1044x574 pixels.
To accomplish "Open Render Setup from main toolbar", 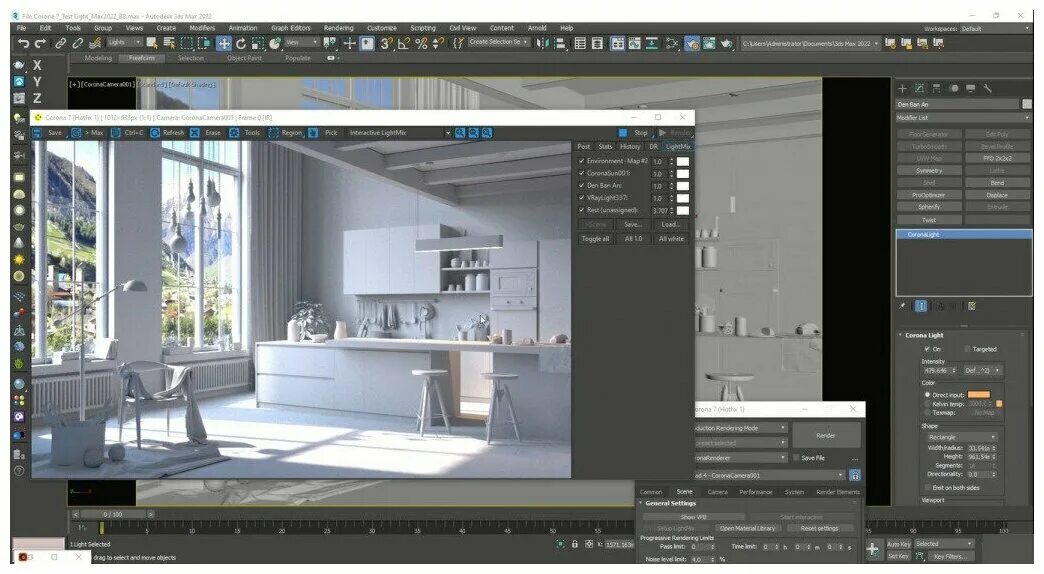I will pyautogui.click(x=692, y=43).
